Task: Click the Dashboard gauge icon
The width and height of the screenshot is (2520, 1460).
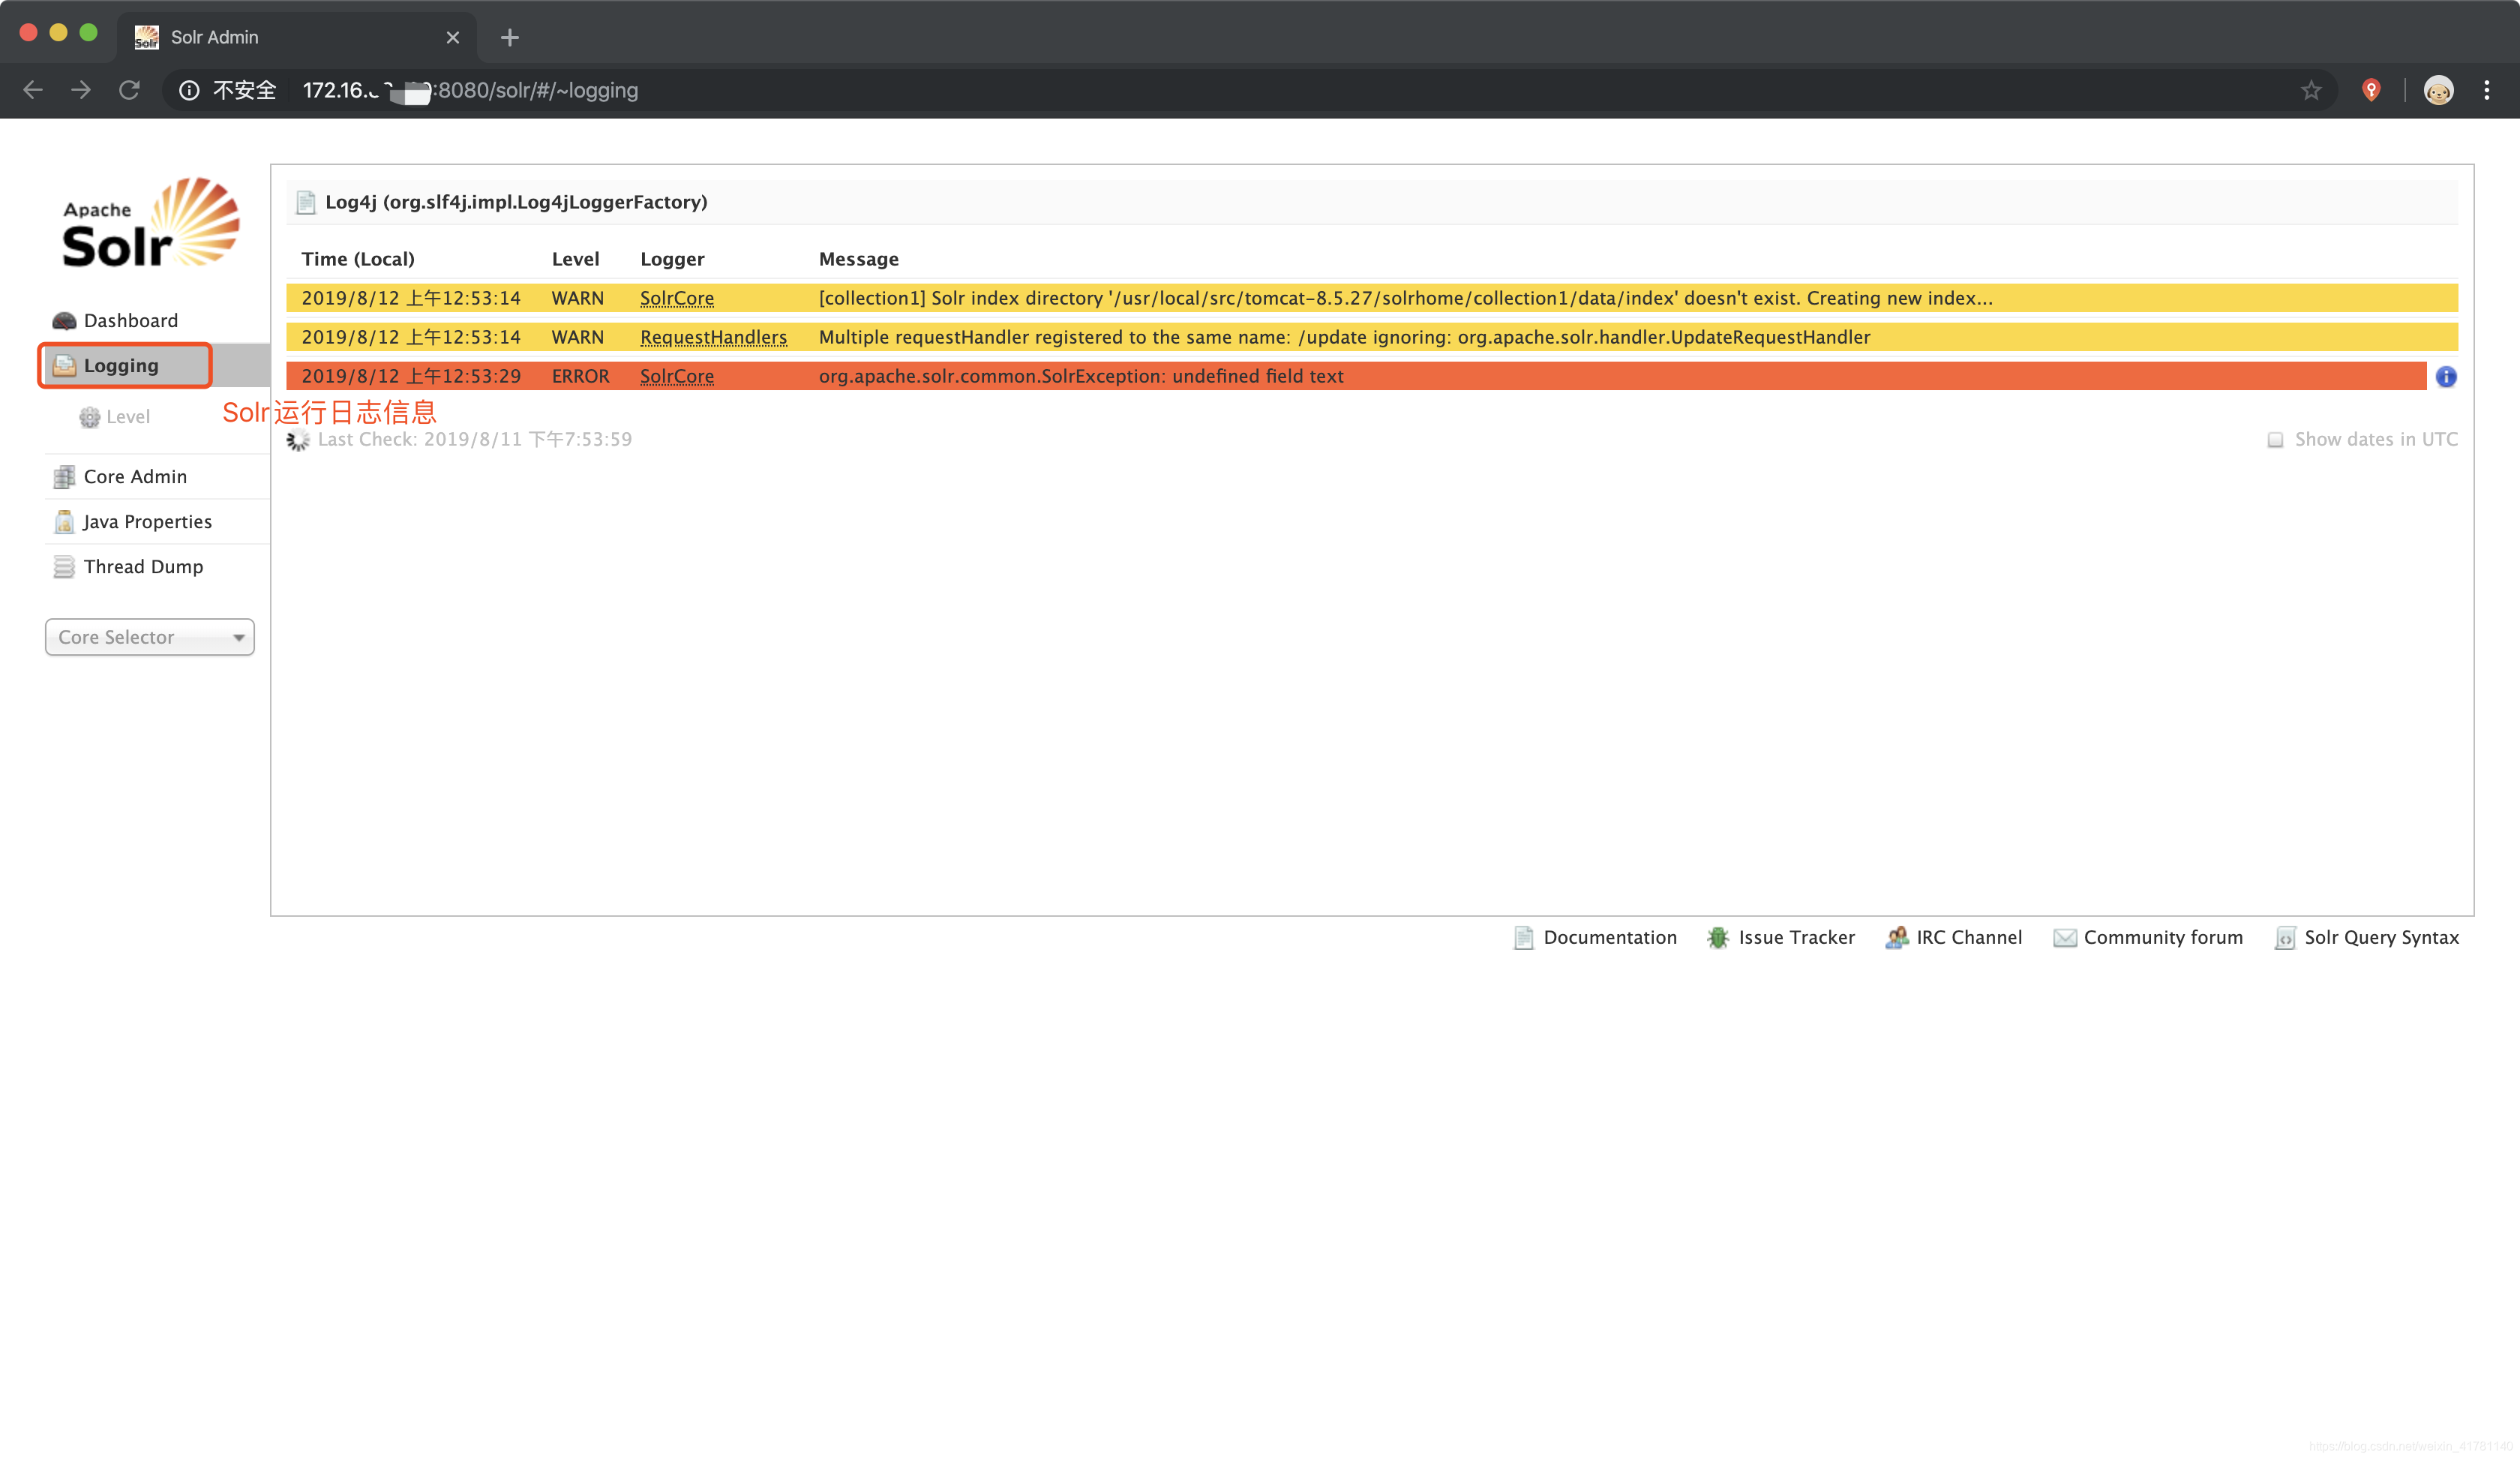Action: point(64,321)
